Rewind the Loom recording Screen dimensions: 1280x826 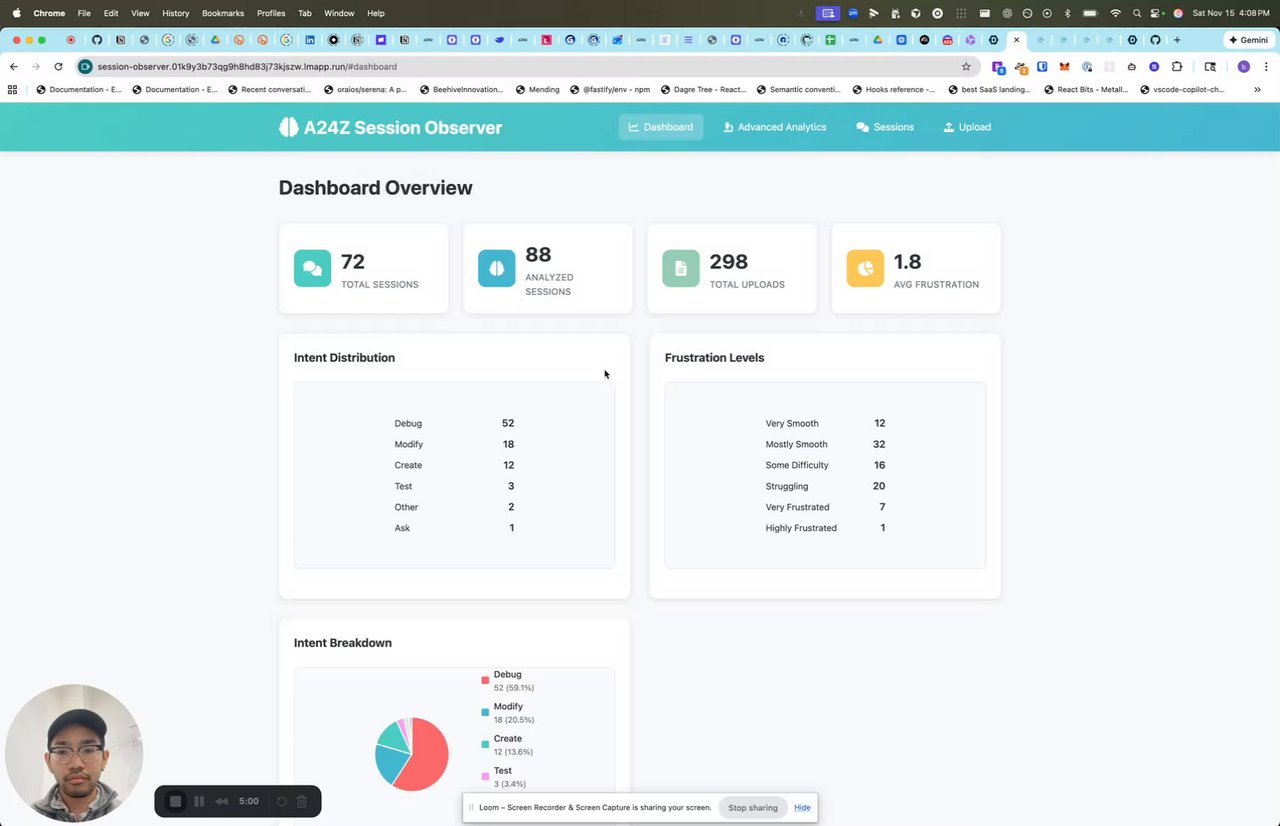click(222, 801)
